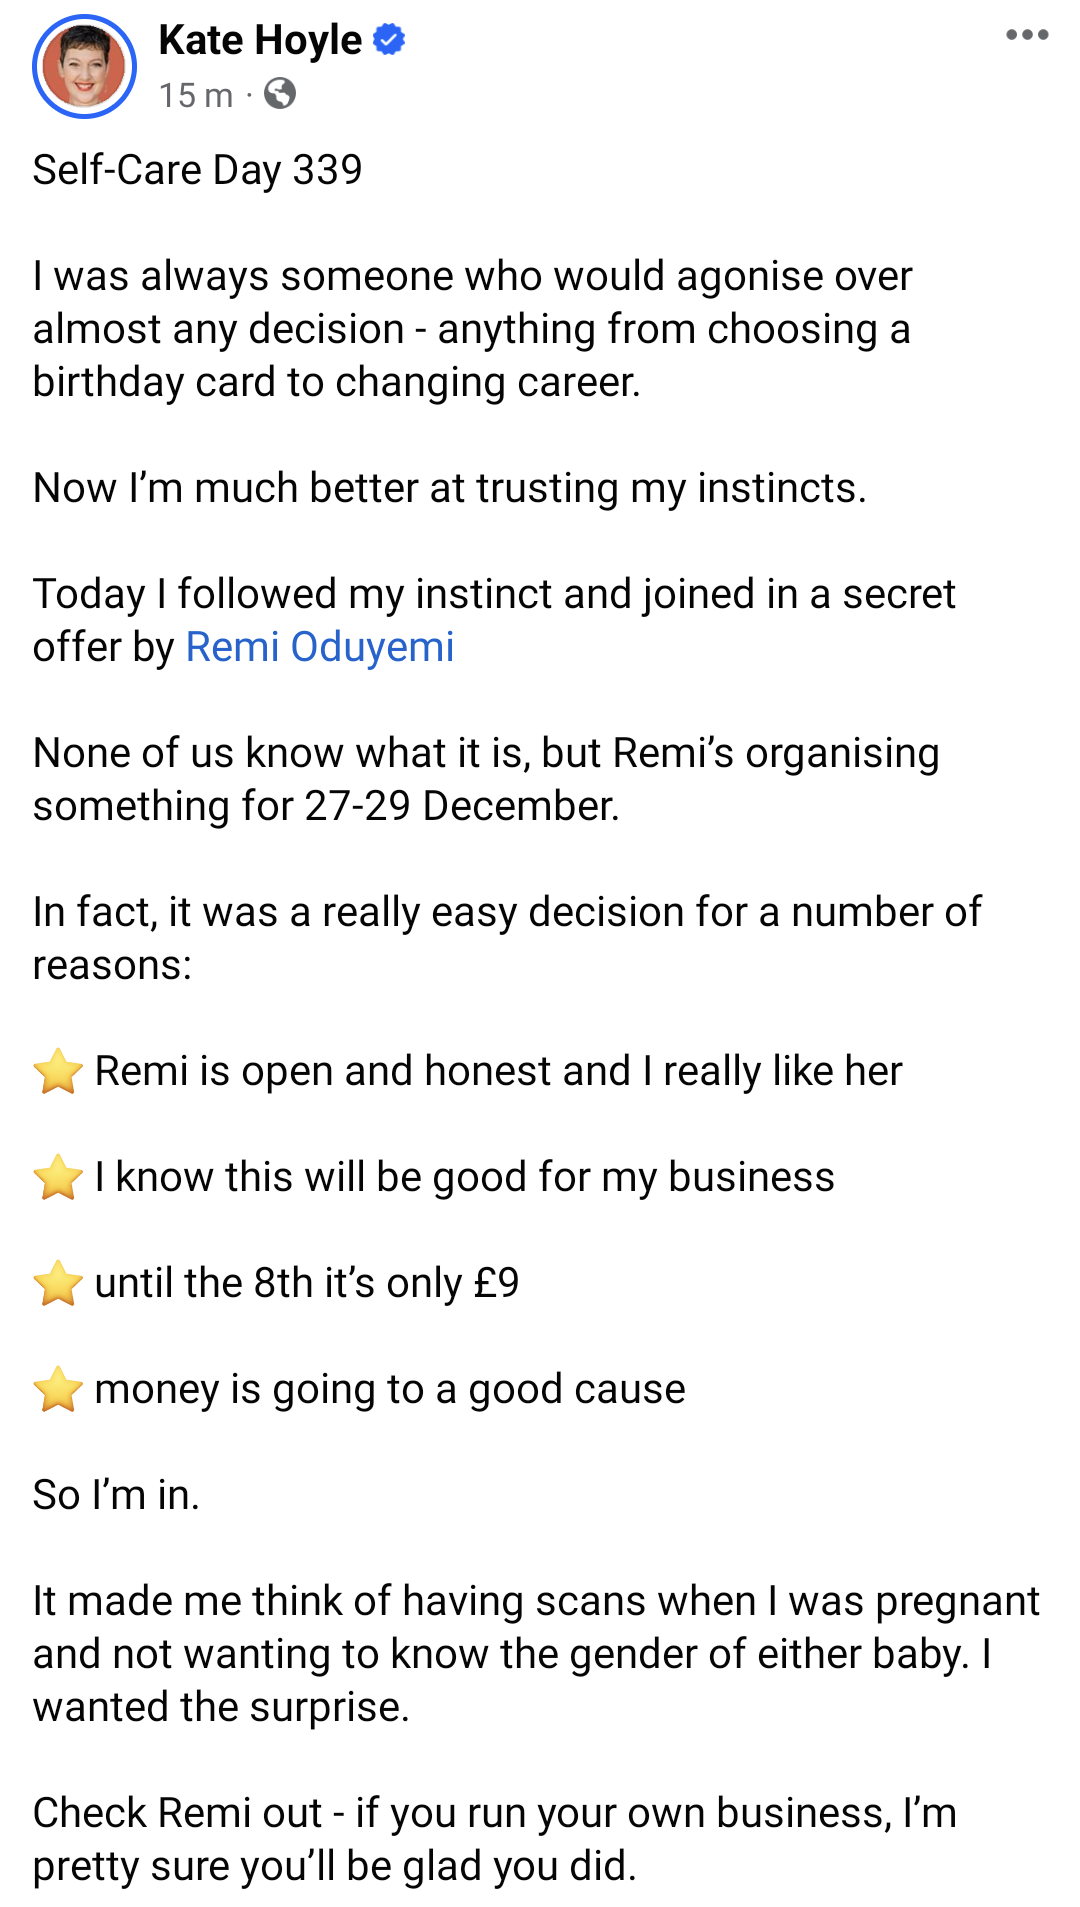
Task: Click the "agonise over almost any decision" paragraph
Action: click(473, 329)
